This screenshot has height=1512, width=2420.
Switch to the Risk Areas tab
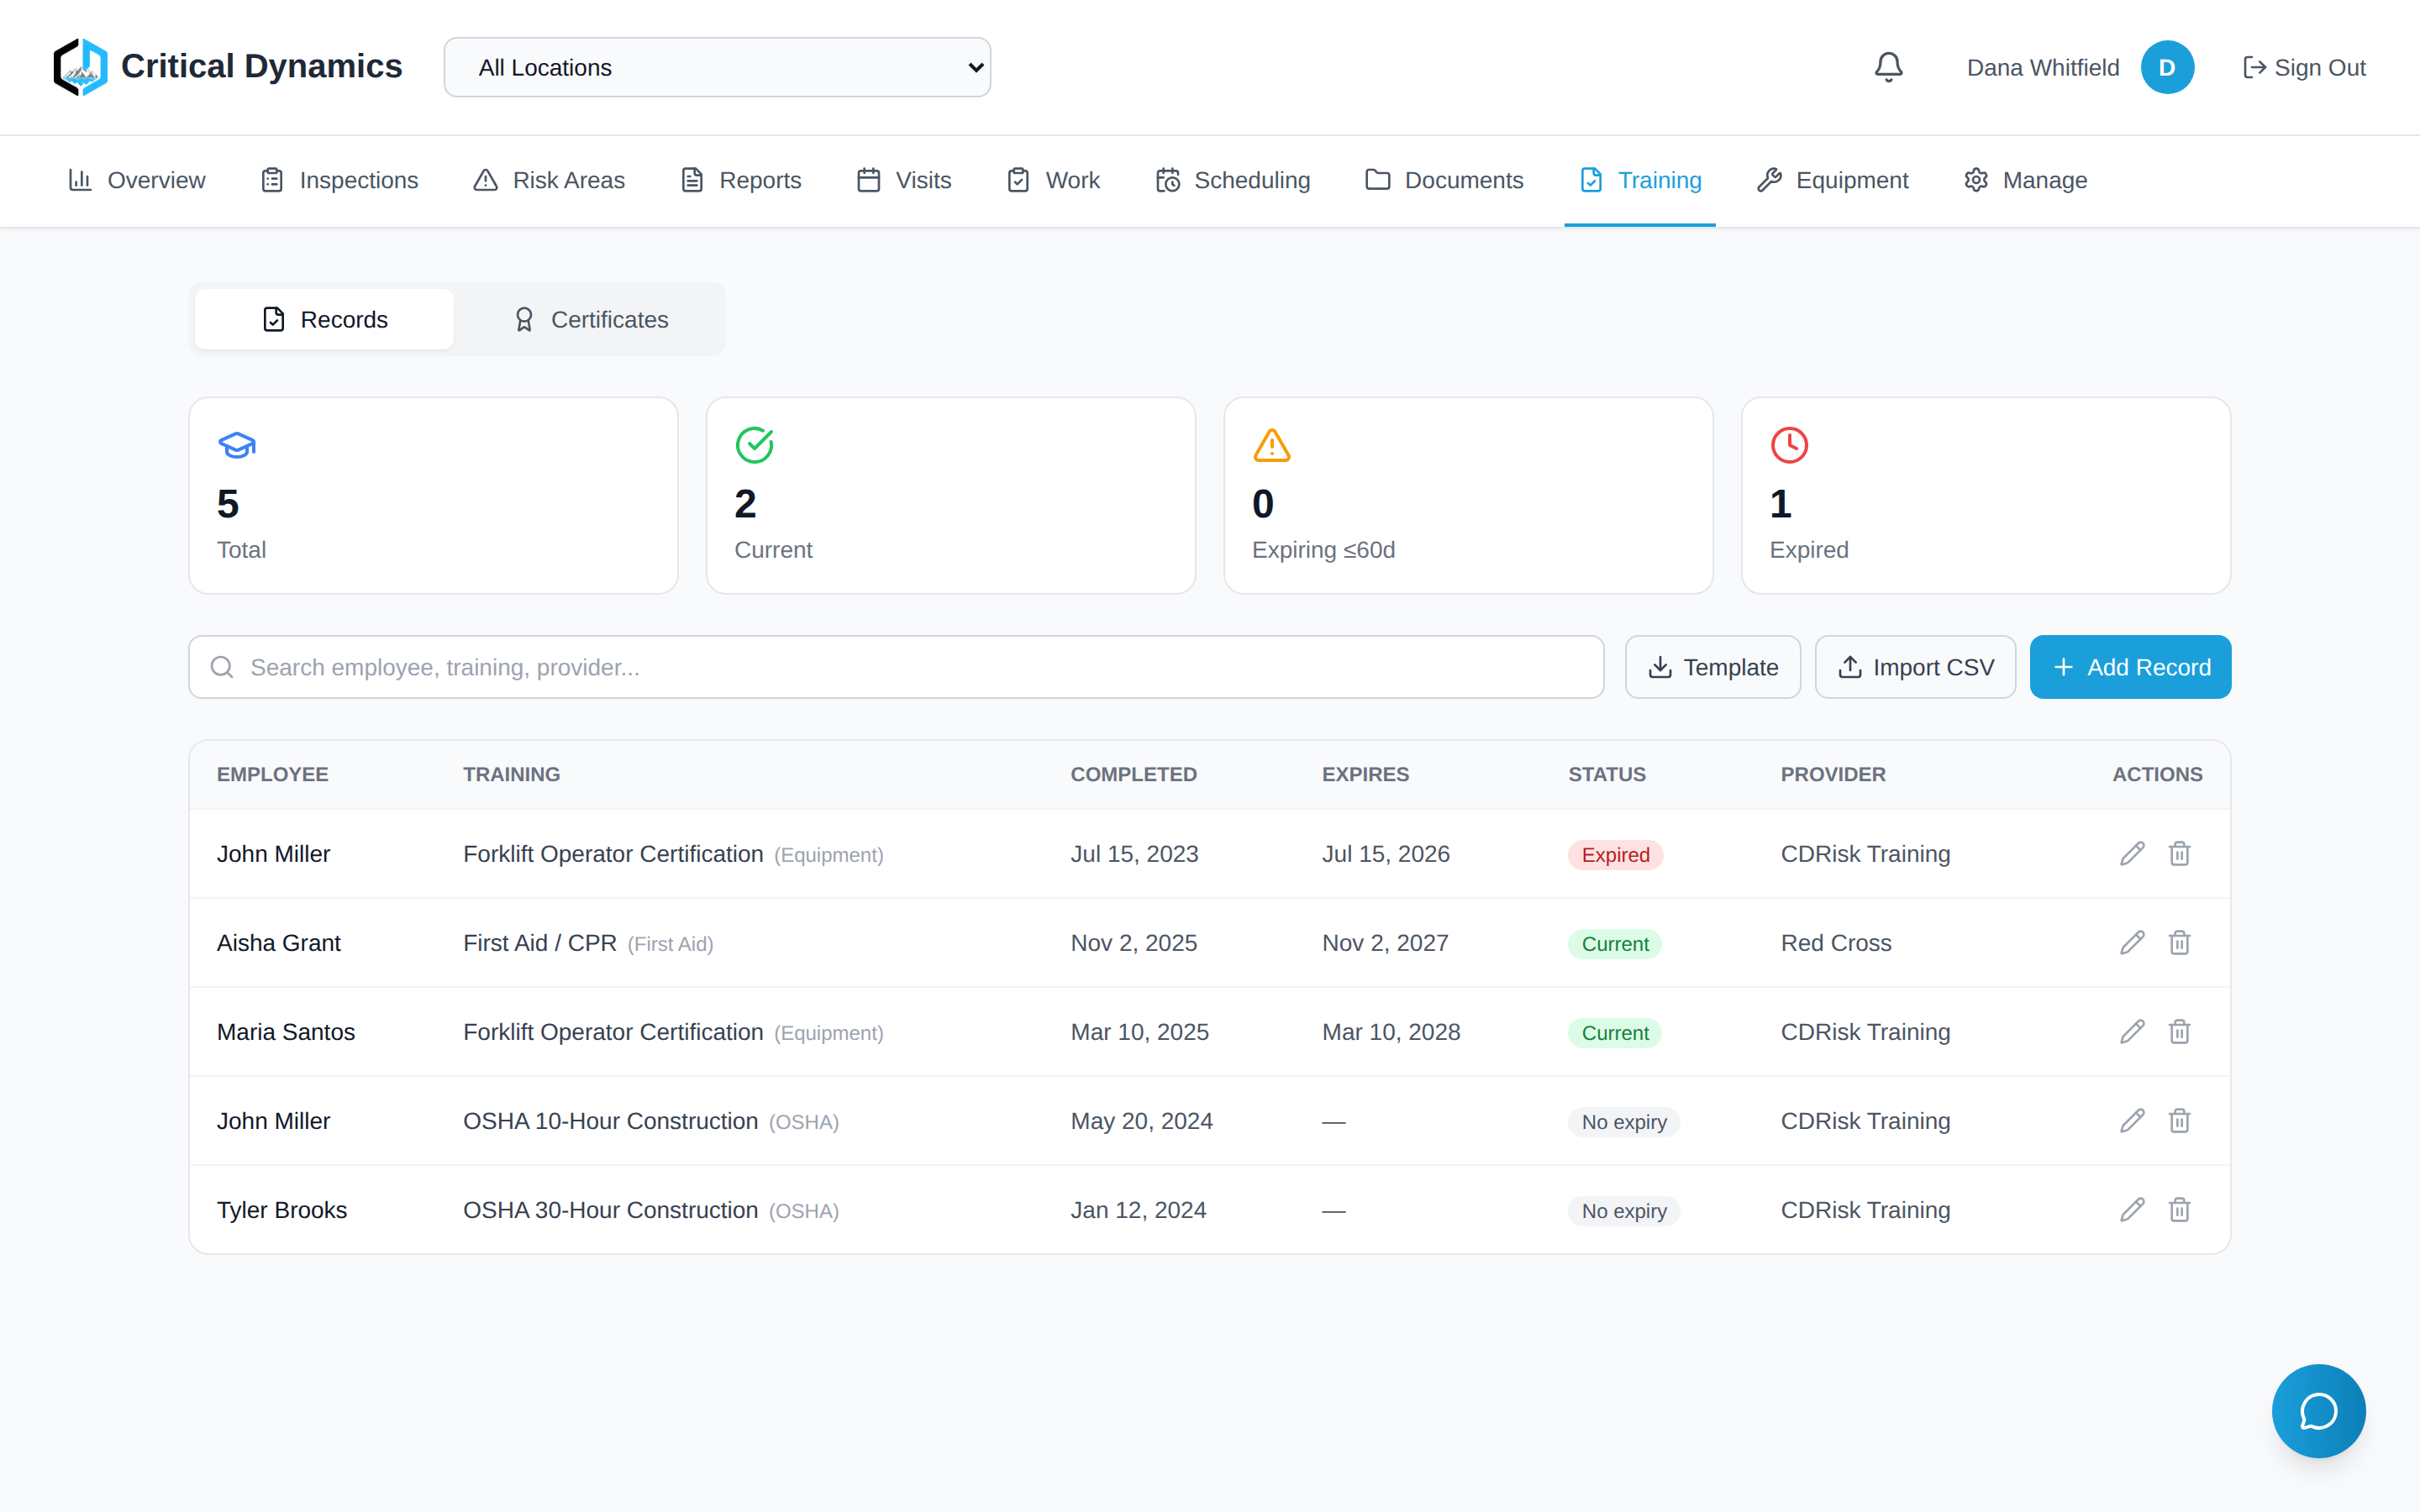(x=549, y=180)
